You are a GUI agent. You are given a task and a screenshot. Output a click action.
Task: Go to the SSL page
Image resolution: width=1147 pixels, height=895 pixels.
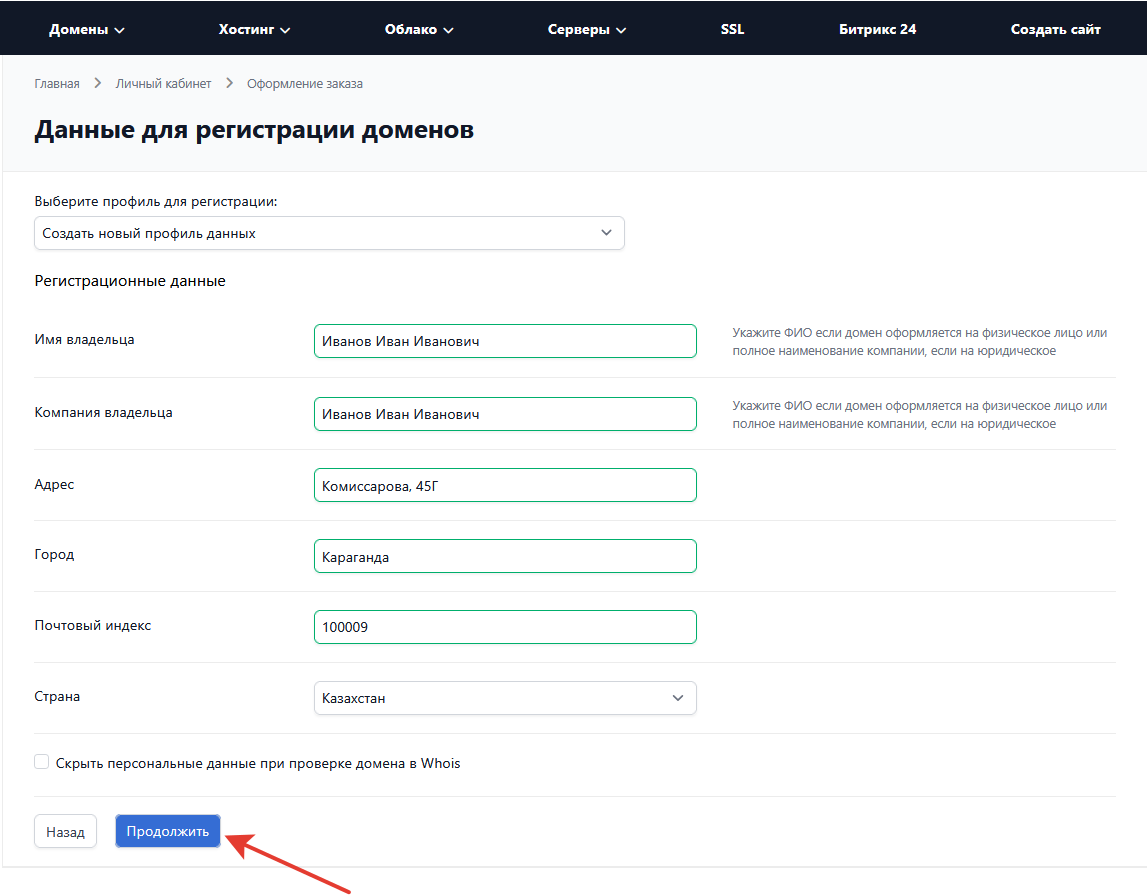tap(732, 29)
